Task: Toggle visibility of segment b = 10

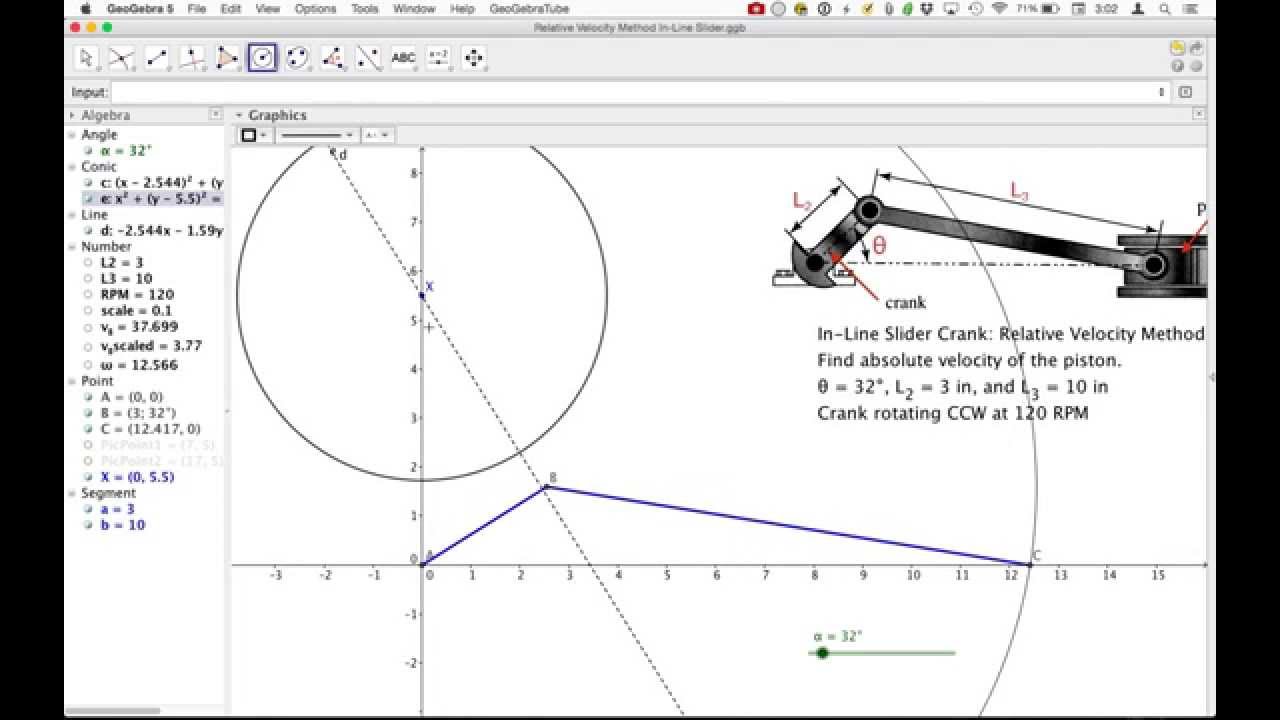Action: (88, 525)
